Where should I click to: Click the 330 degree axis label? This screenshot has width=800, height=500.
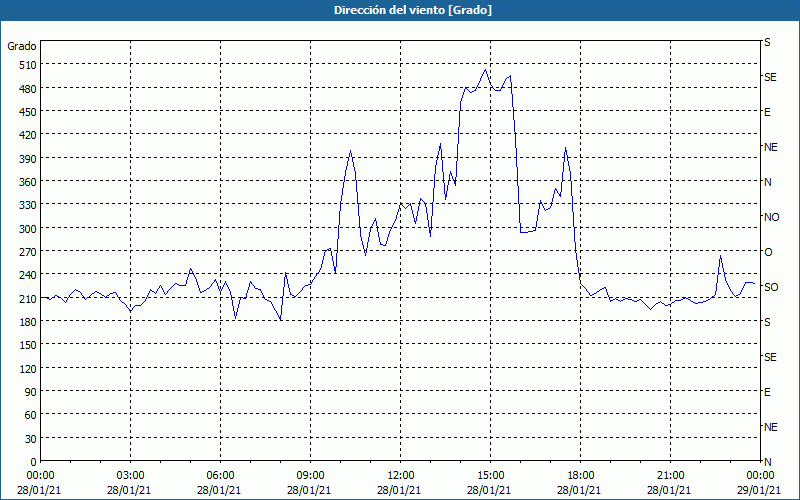[x=29, y=205]
